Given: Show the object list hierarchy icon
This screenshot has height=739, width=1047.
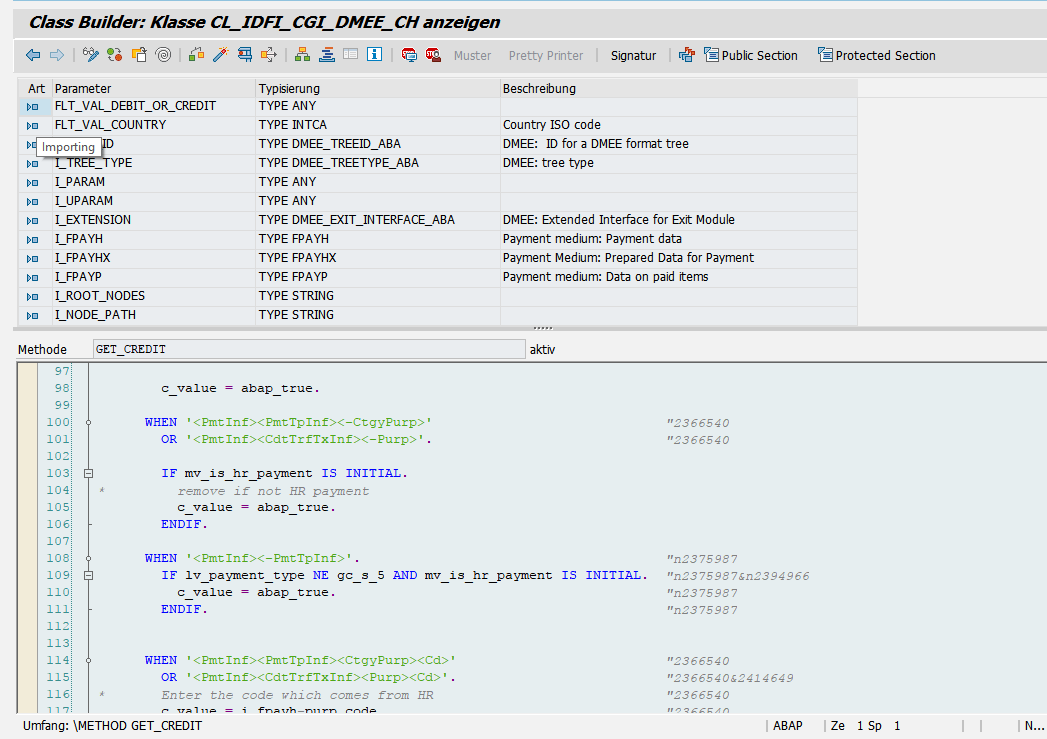Looking at the screenshot, I should coord(302,55).
